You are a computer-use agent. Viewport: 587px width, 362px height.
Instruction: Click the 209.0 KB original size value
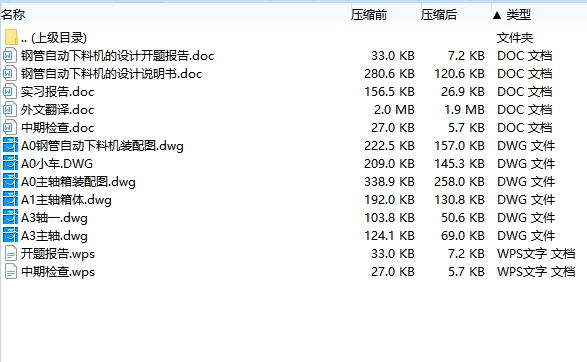pos(389,164)
